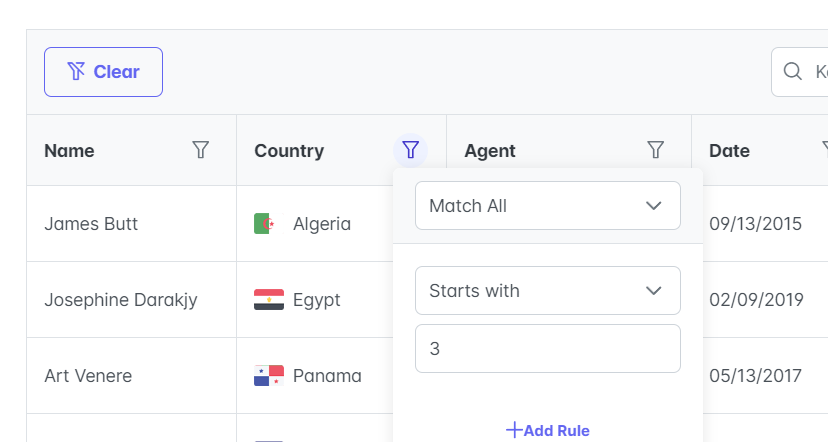Click the Panama flag icon
Screen dimensions: 828x442
[x=268, y=376]
